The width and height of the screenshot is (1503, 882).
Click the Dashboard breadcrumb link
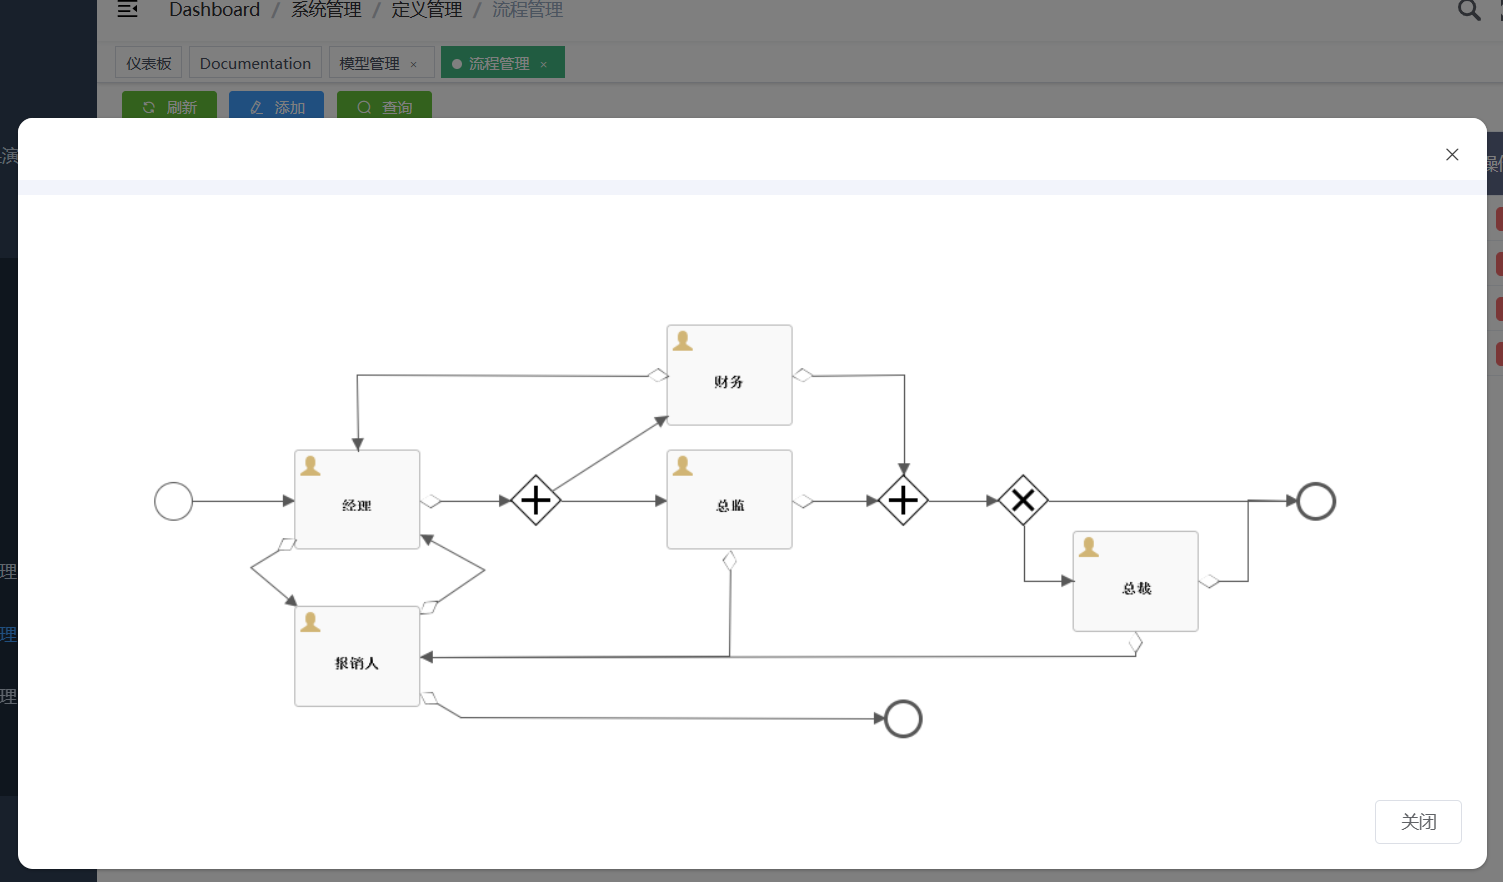tap(214, 10)
